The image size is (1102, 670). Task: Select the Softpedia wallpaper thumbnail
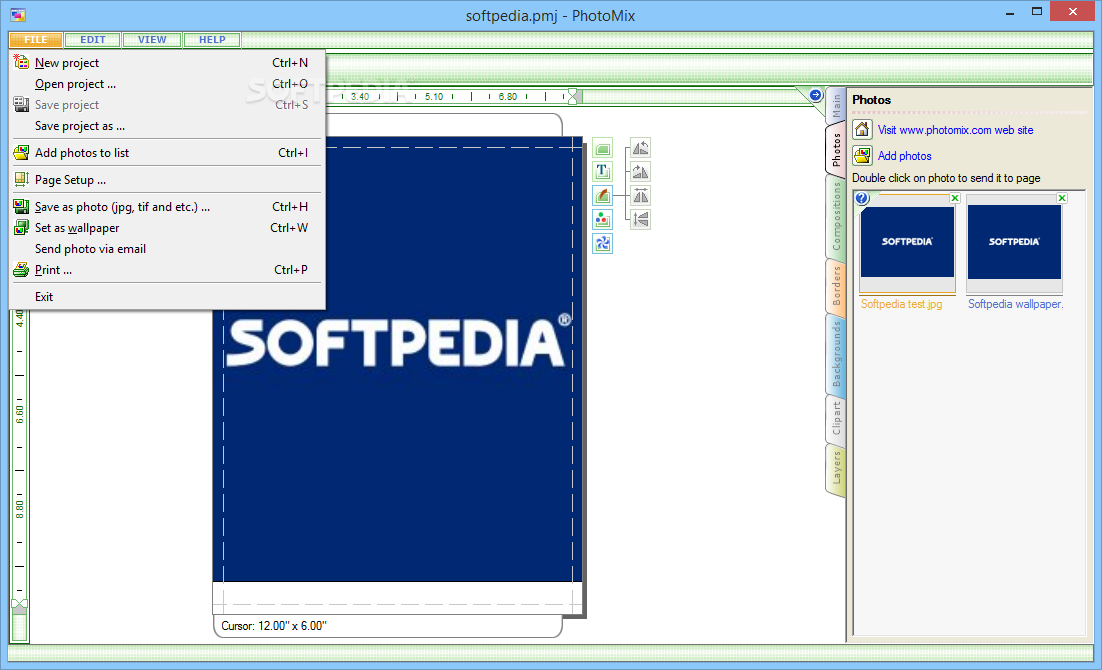1014,243
